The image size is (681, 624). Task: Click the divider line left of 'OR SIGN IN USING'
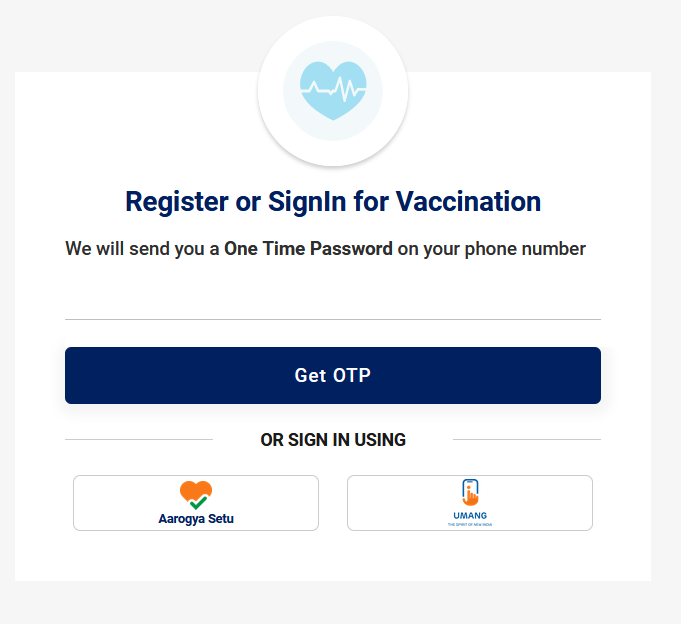139,439
